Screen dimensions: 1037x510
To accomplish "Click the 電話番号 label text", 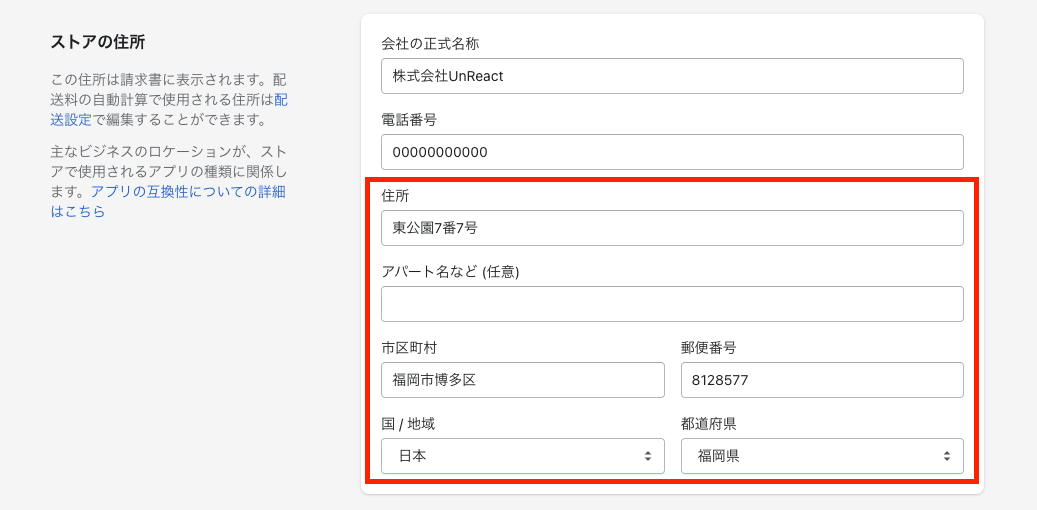I will (409, 120).
